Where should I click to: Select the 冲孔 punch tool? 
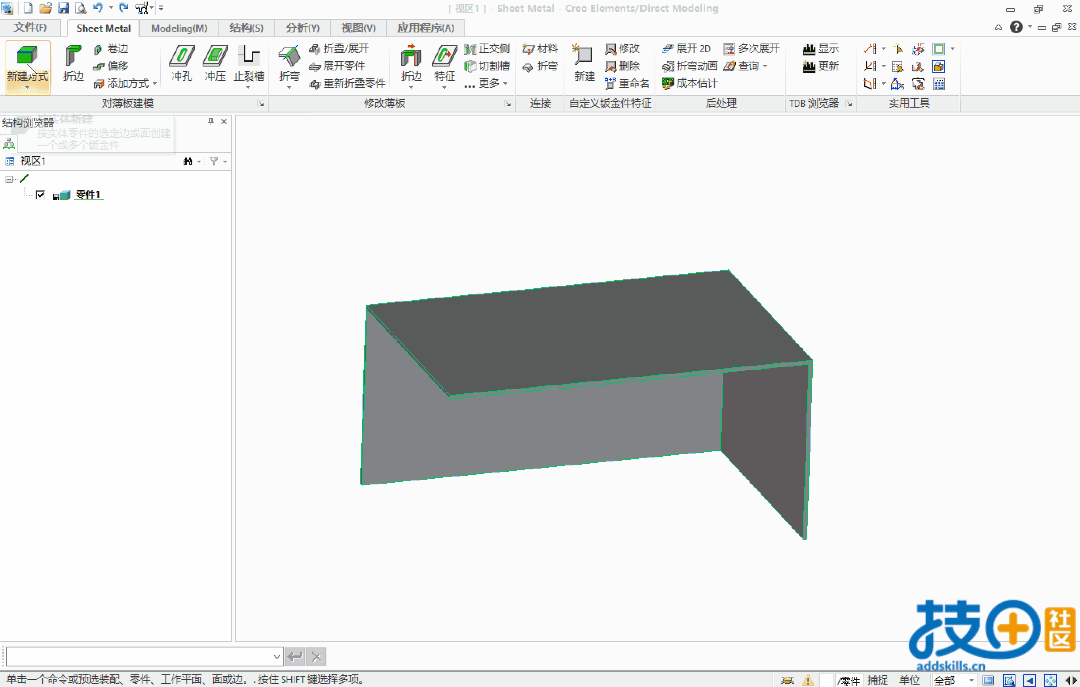click(182, 63)
